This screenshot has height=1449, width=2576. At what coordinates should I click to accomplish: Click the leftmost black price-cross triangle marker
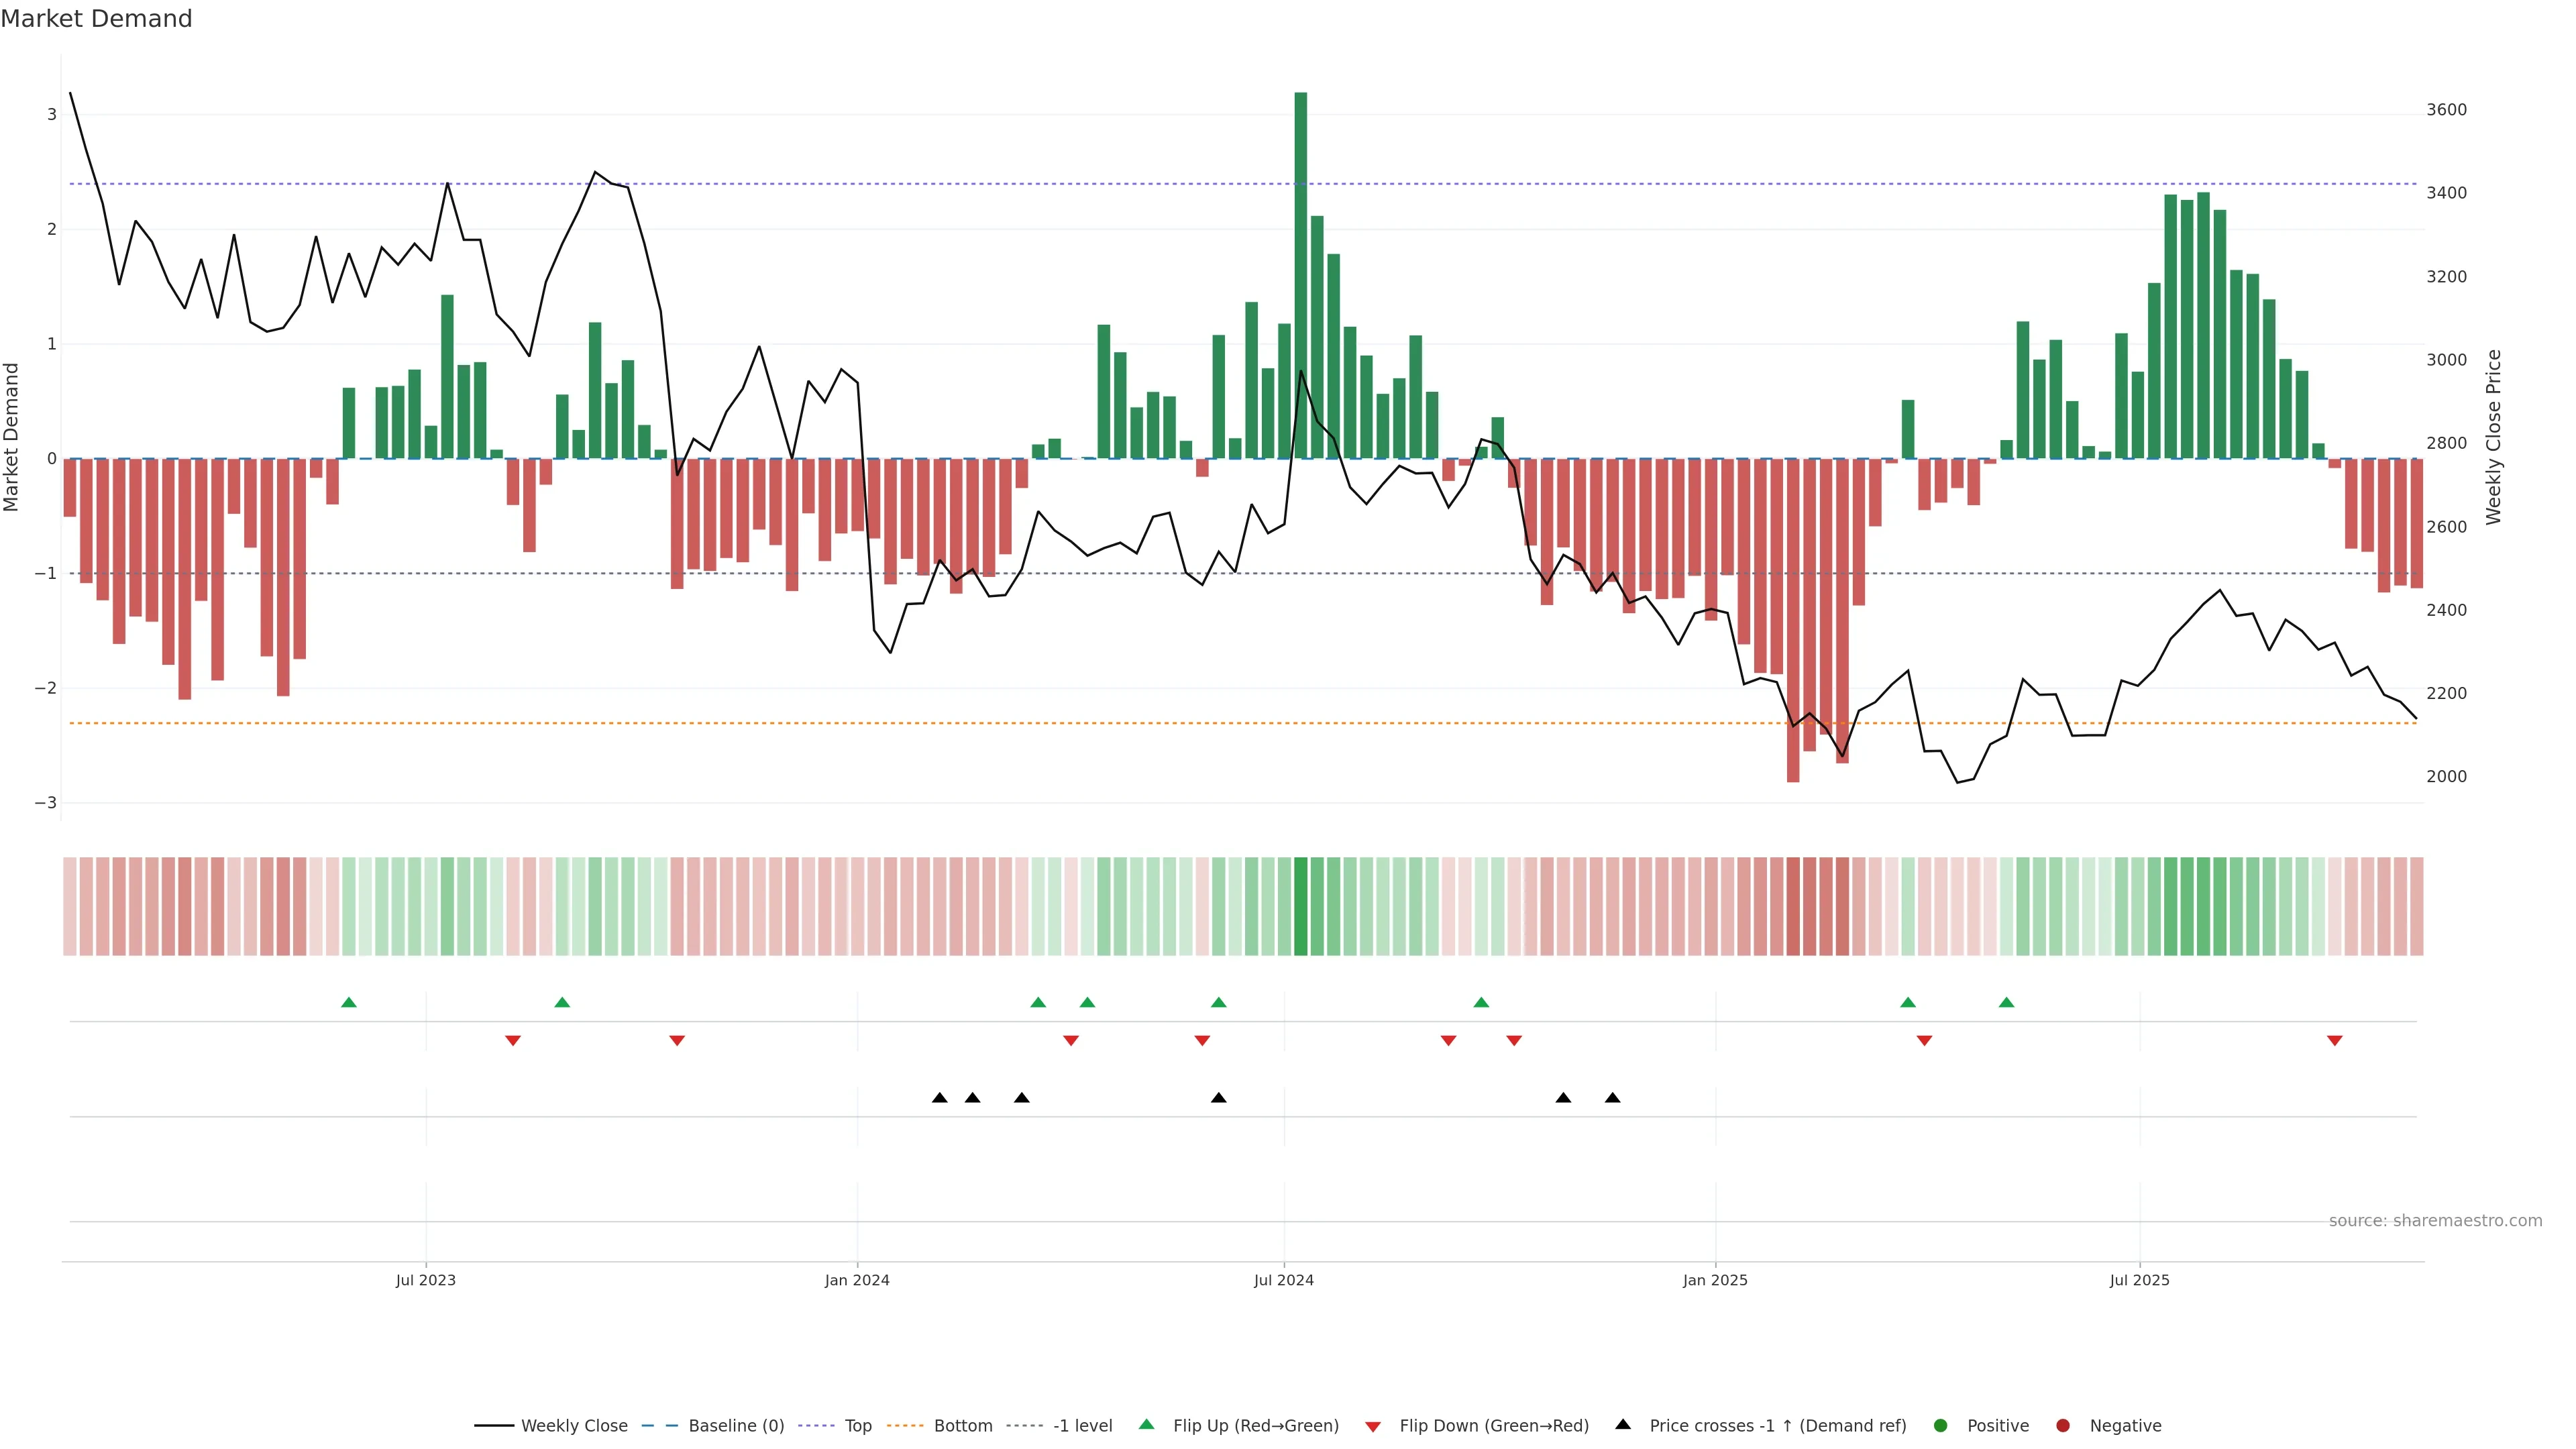[x=939, y=1098]
